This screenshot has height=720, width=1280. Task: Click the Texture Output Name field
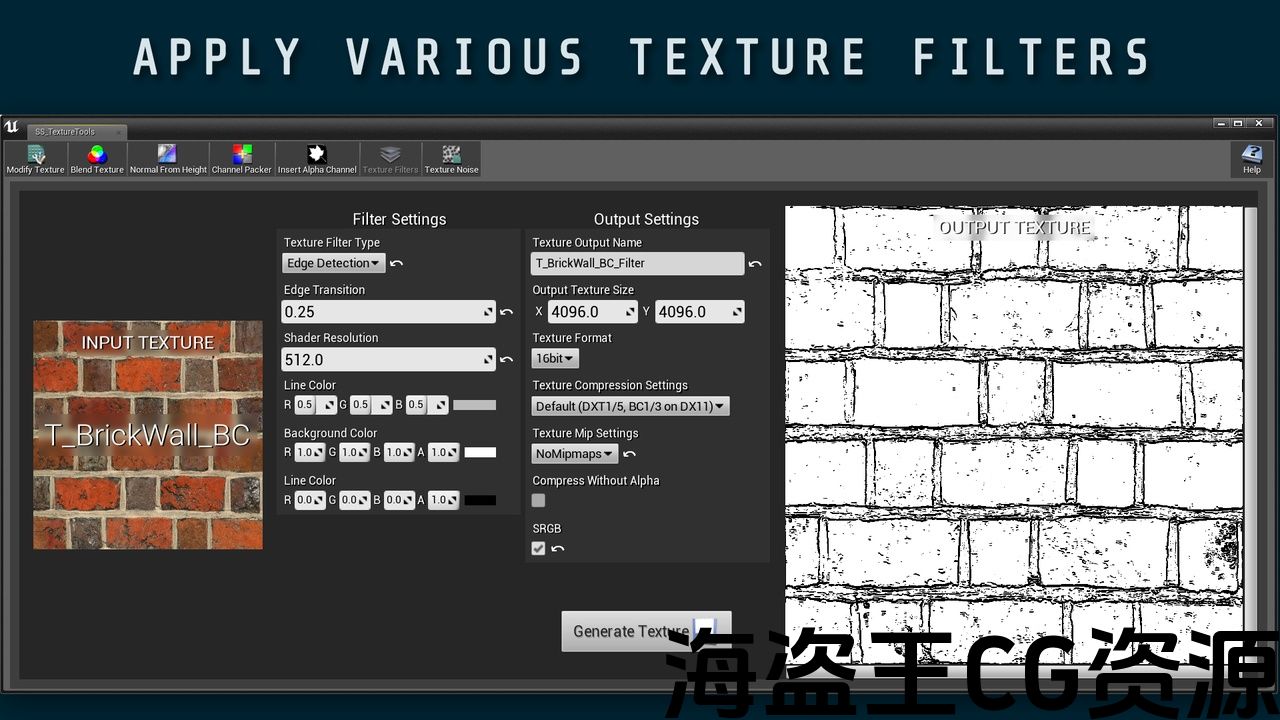637,264
